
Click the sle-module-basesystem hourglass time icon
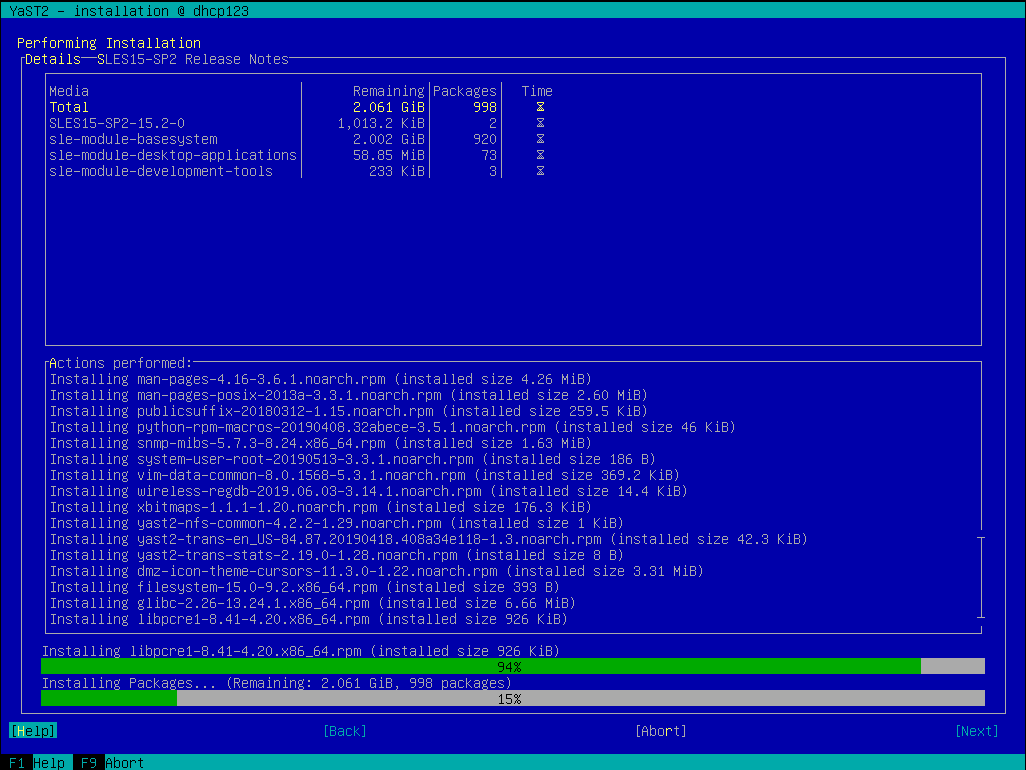click(540, 139)
